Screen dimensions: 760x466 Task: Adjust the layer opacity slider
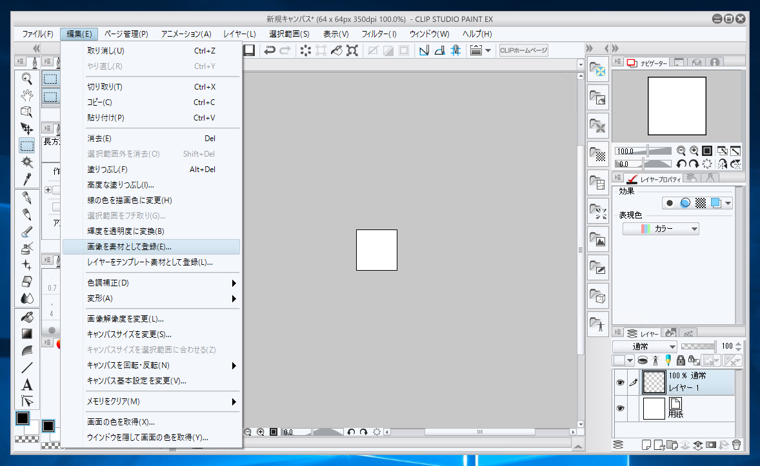[x=698, y=346]
